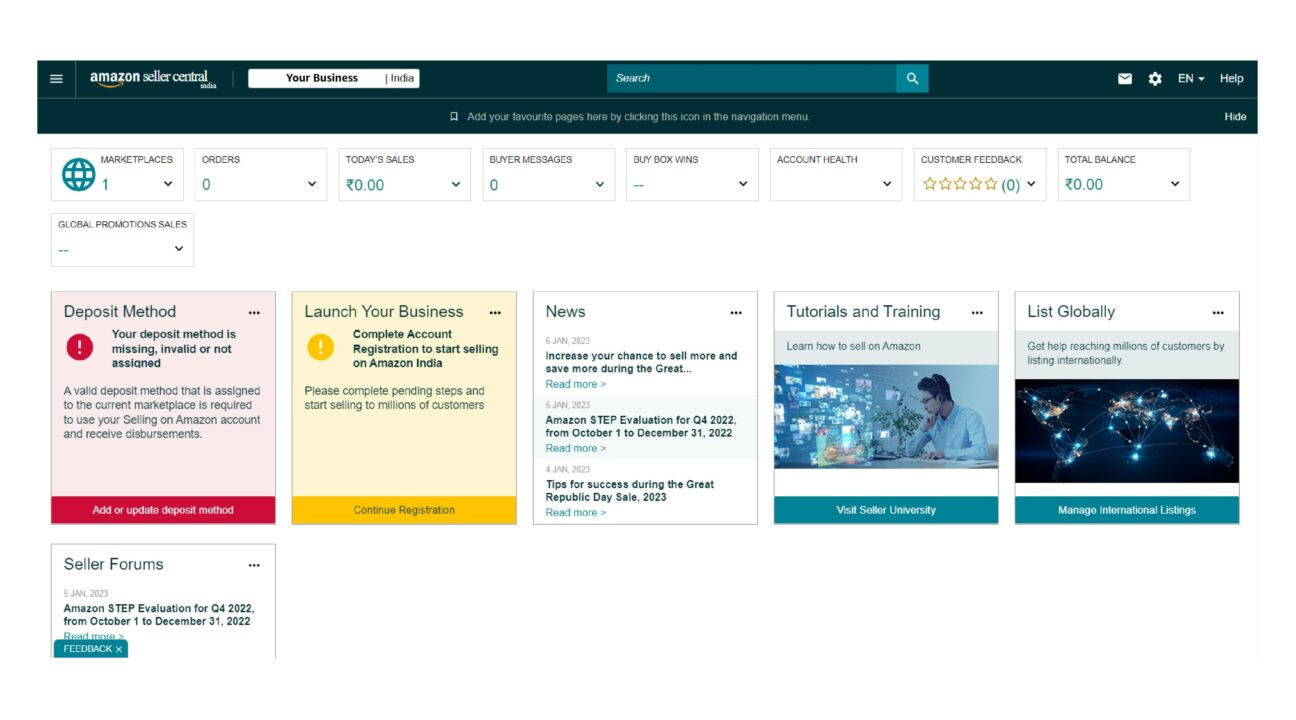The width and height of the screenshot is (1296, 720).
Task: Open the List Globally widget options
Action: 1218,312
